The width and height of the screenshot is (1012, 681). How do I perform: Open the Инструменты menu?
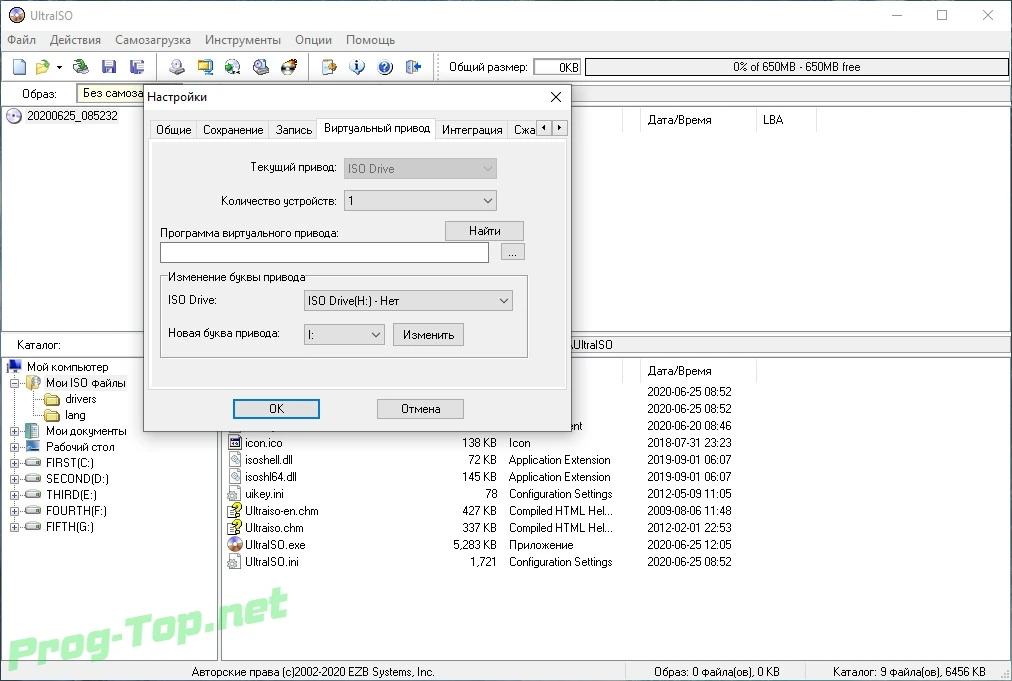(x=243, y=40)
